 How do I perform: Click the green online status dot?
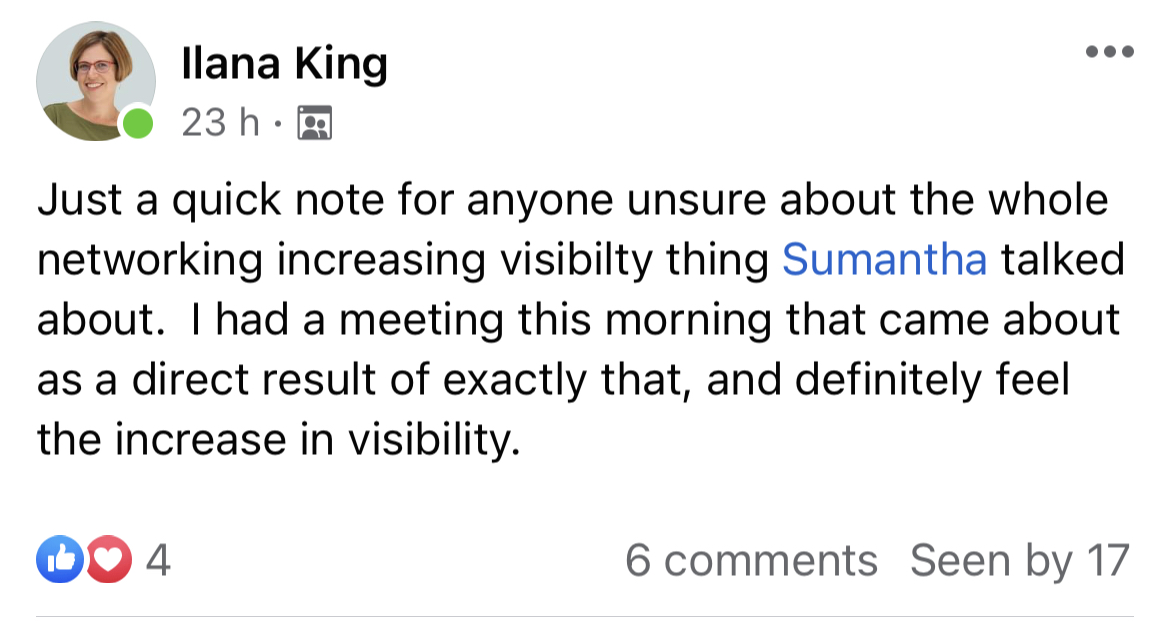click(138, 125)
